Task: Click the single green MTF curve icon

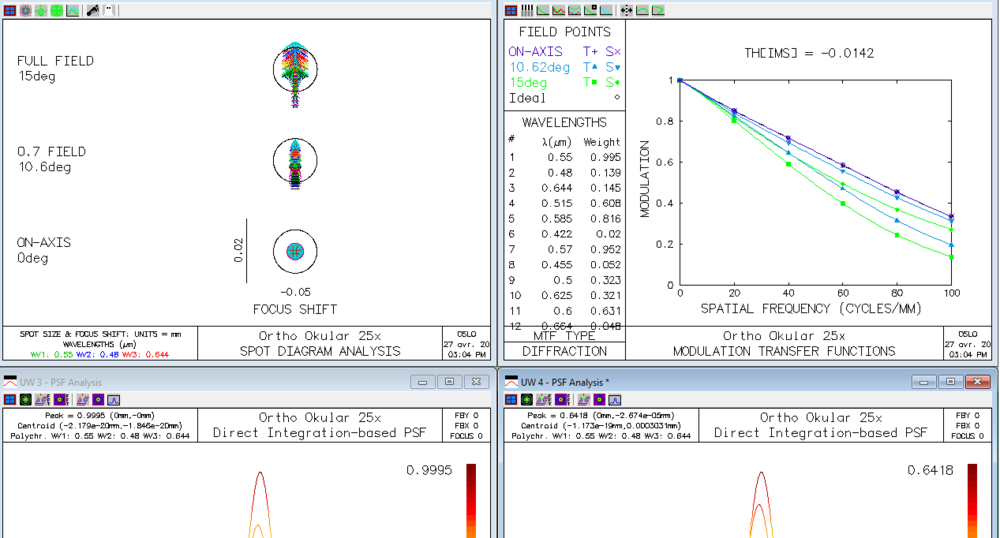Action: tap(543, 11)
